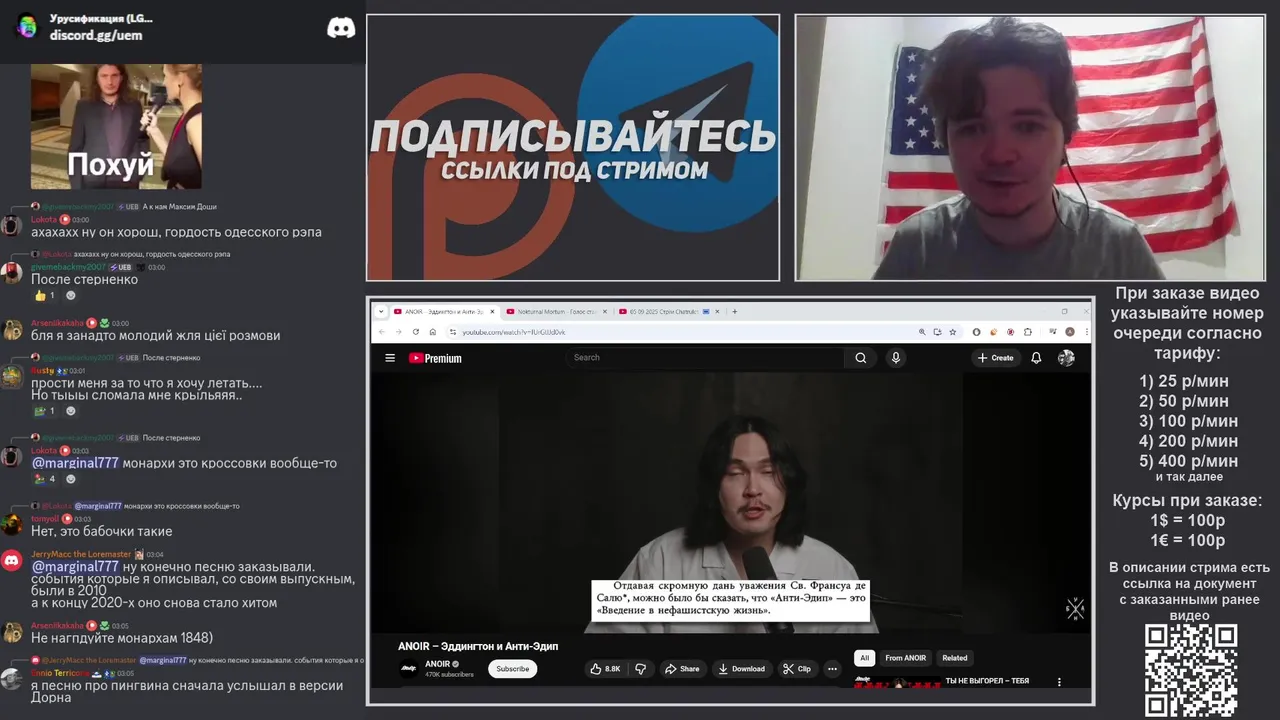
Task: Click the Clip button
Action: [797, 669]
